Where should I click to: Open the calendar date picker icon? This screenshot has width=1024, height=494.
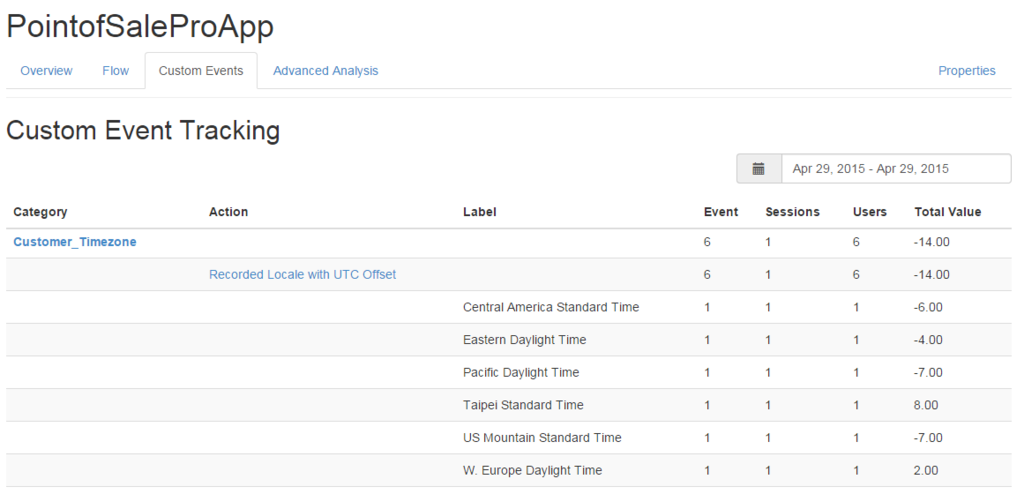758,169
